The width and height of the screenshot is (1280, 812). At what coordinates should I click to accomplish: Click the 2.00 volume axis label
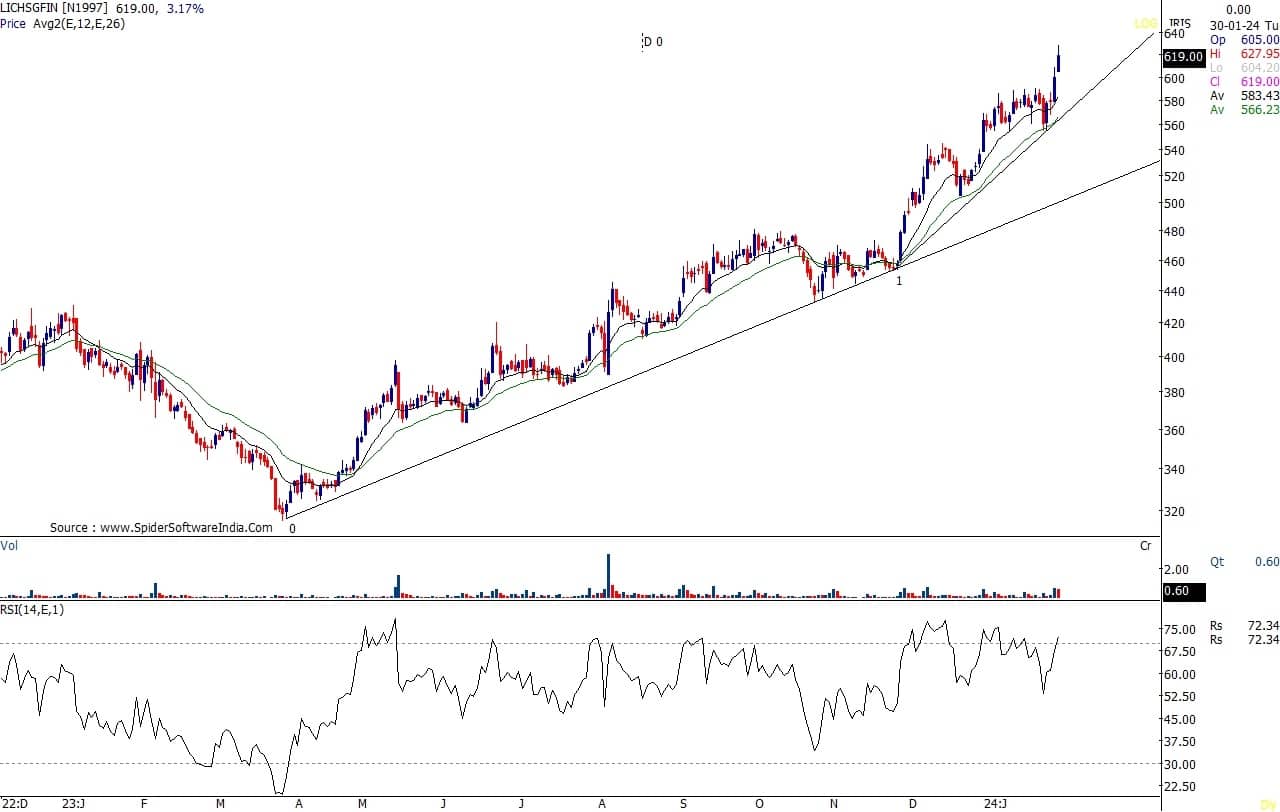tap(1176, 570)
